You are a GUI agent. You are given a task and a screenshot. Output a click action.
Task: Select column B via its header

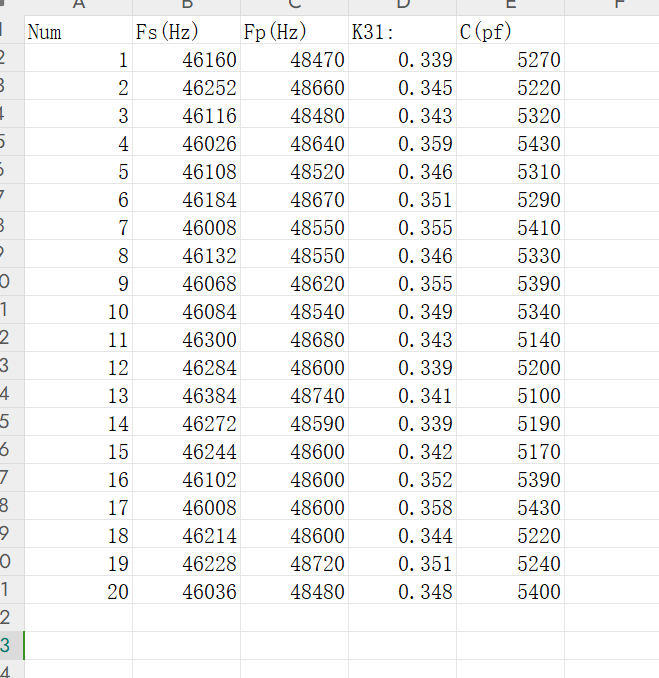point(186,5)
